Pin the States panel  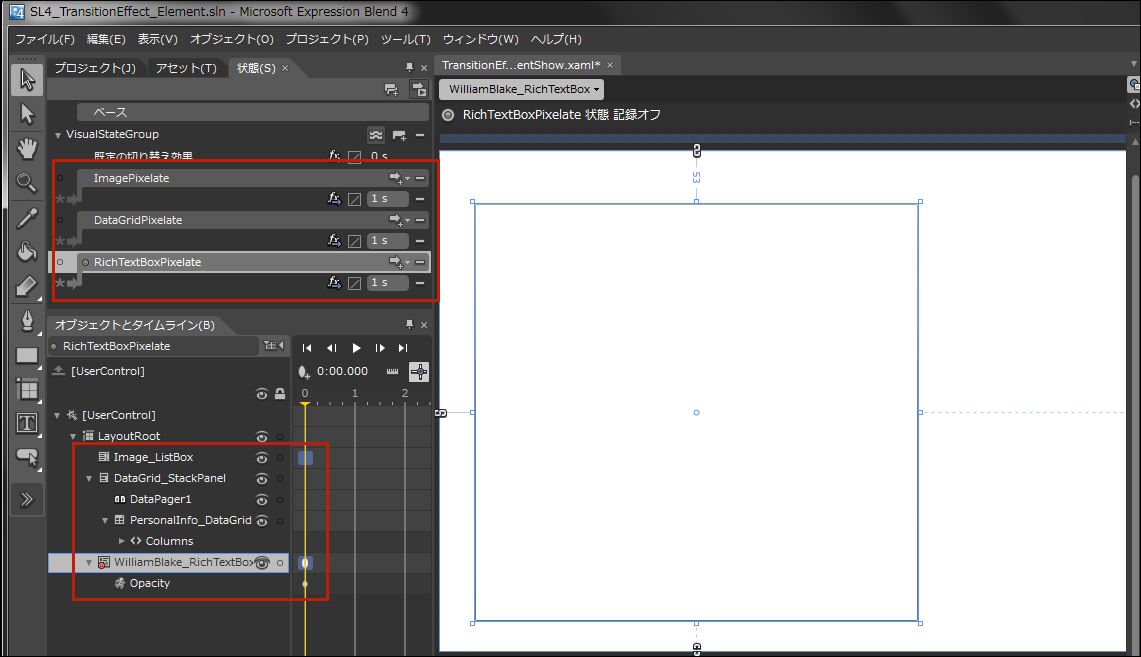pos(410,68)
